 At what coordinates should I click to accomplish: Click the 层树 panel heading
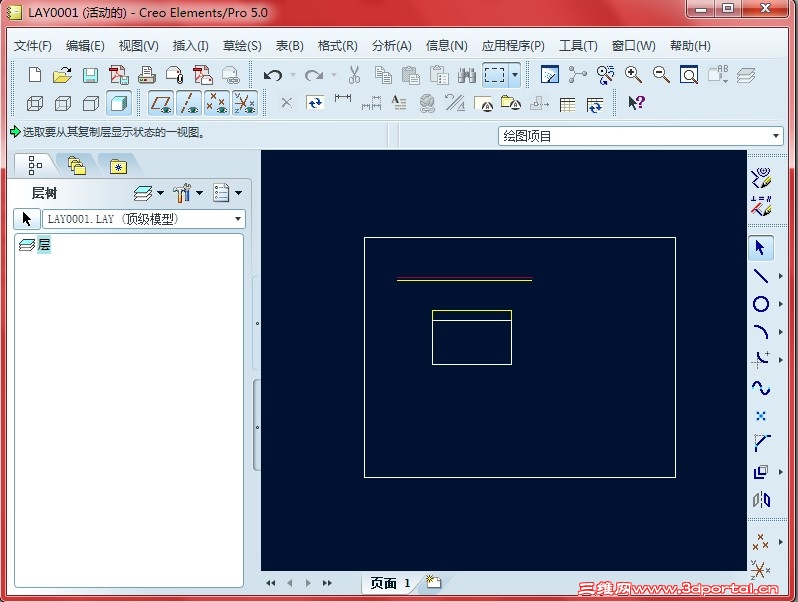click(44, 193)
